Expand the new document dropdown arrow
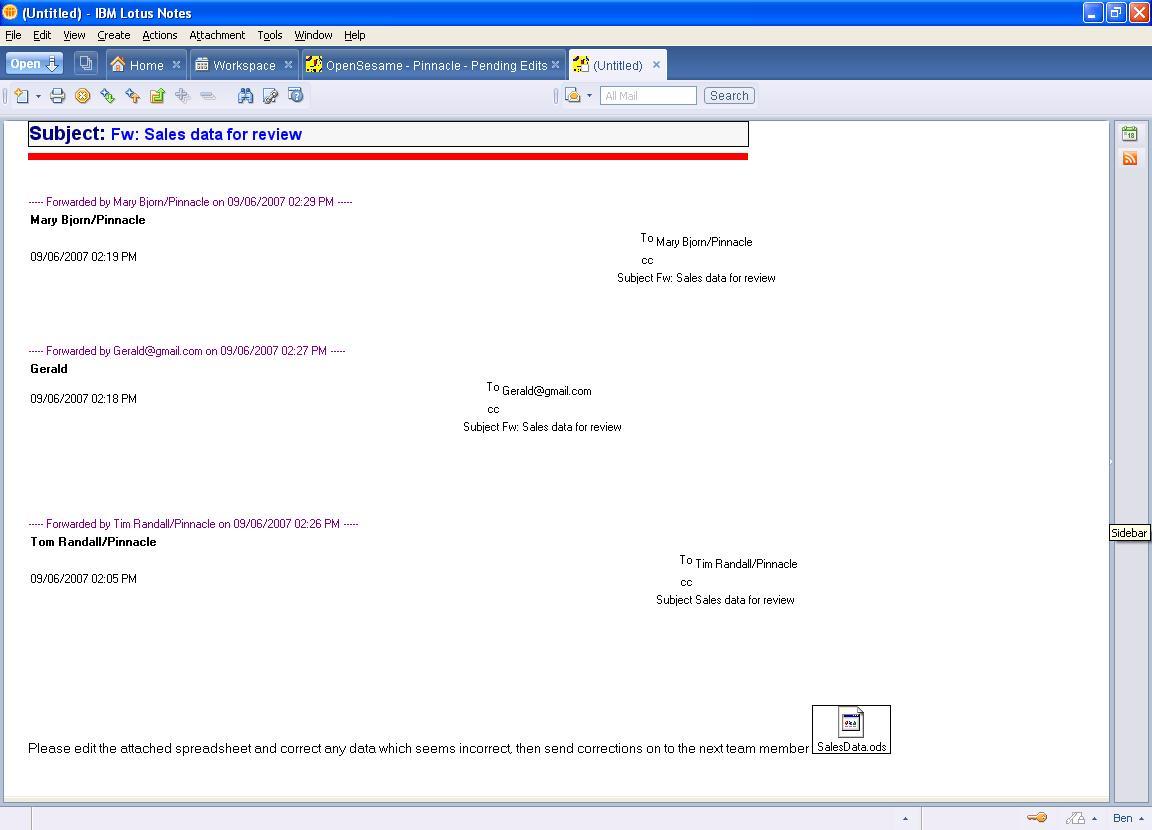Image resolution: width=1152 pixels, height=830 pixels. (38, 96)
